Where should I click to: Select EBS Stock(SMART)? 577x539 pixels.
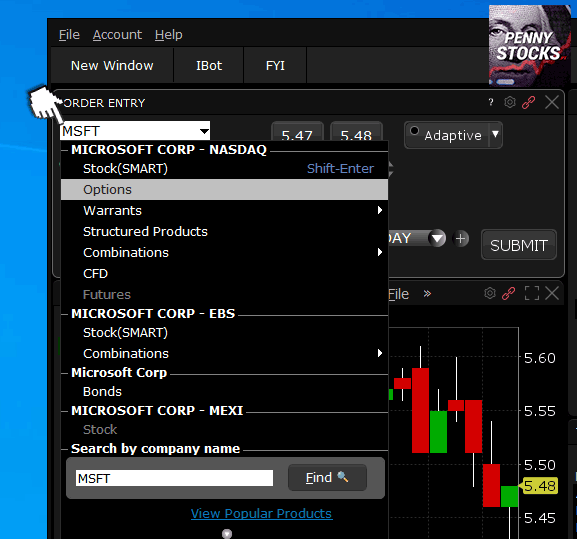(x=224, y=333)
